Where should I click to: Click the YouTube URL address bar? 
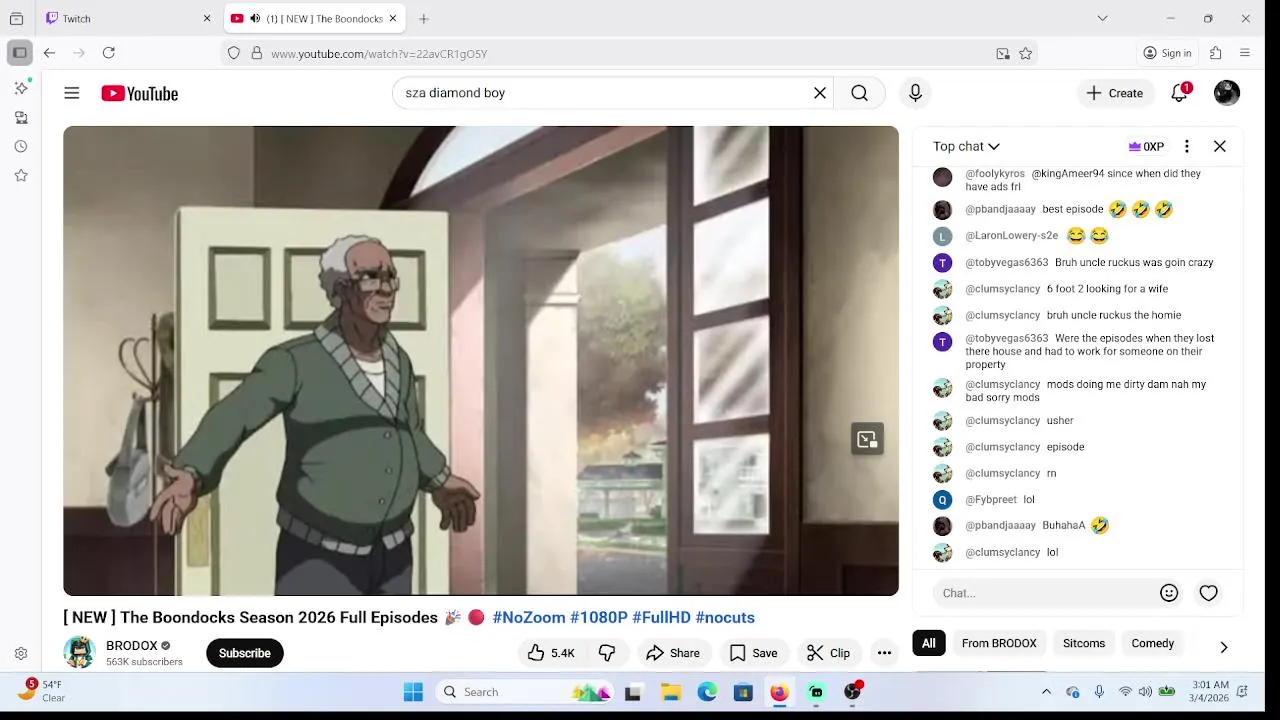[630, 54]
